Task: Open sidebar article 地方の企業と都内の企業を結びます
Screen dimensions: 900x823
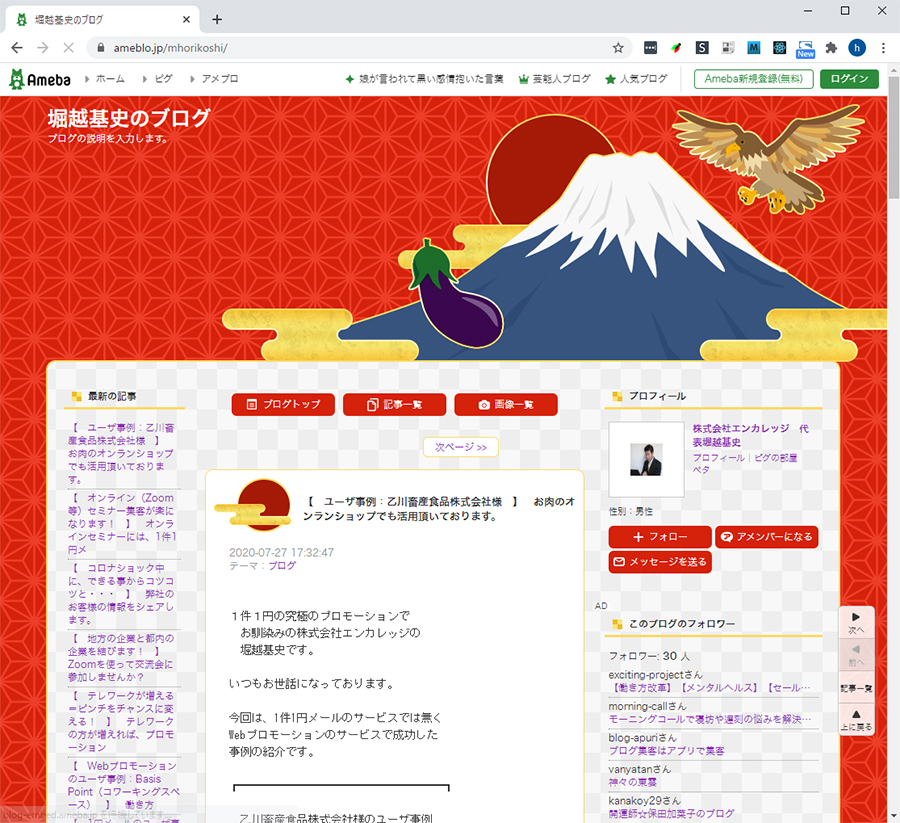Action: coord(121,657)
